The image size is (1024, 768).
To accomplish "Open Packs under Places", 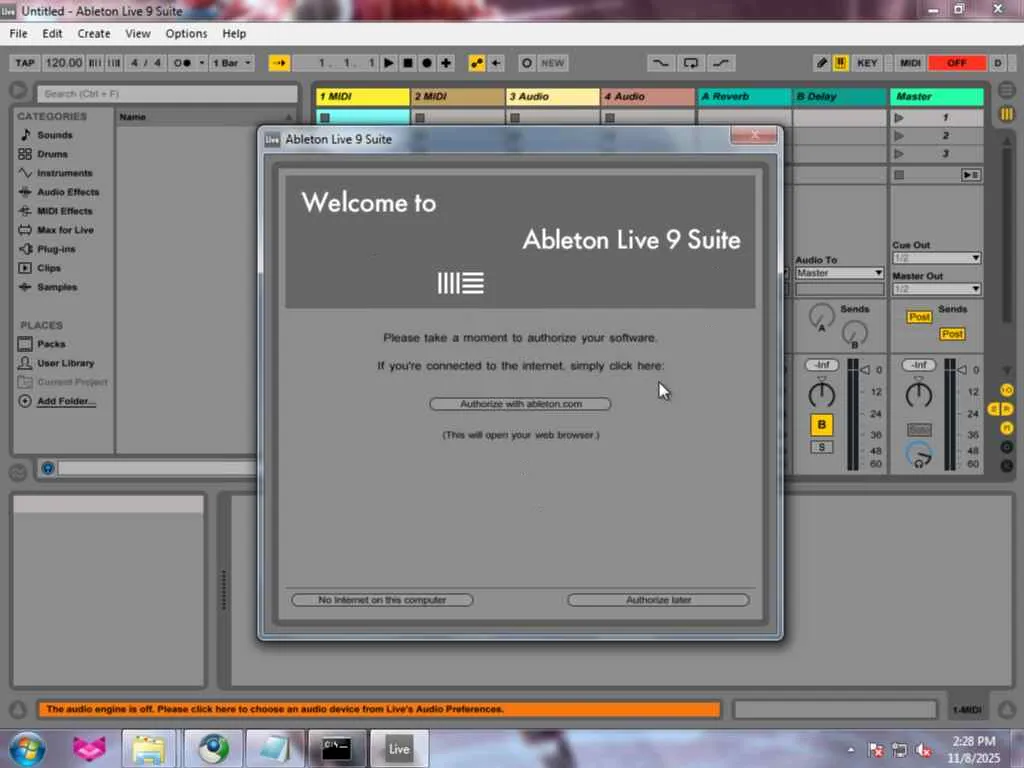I will pos(51,344).
